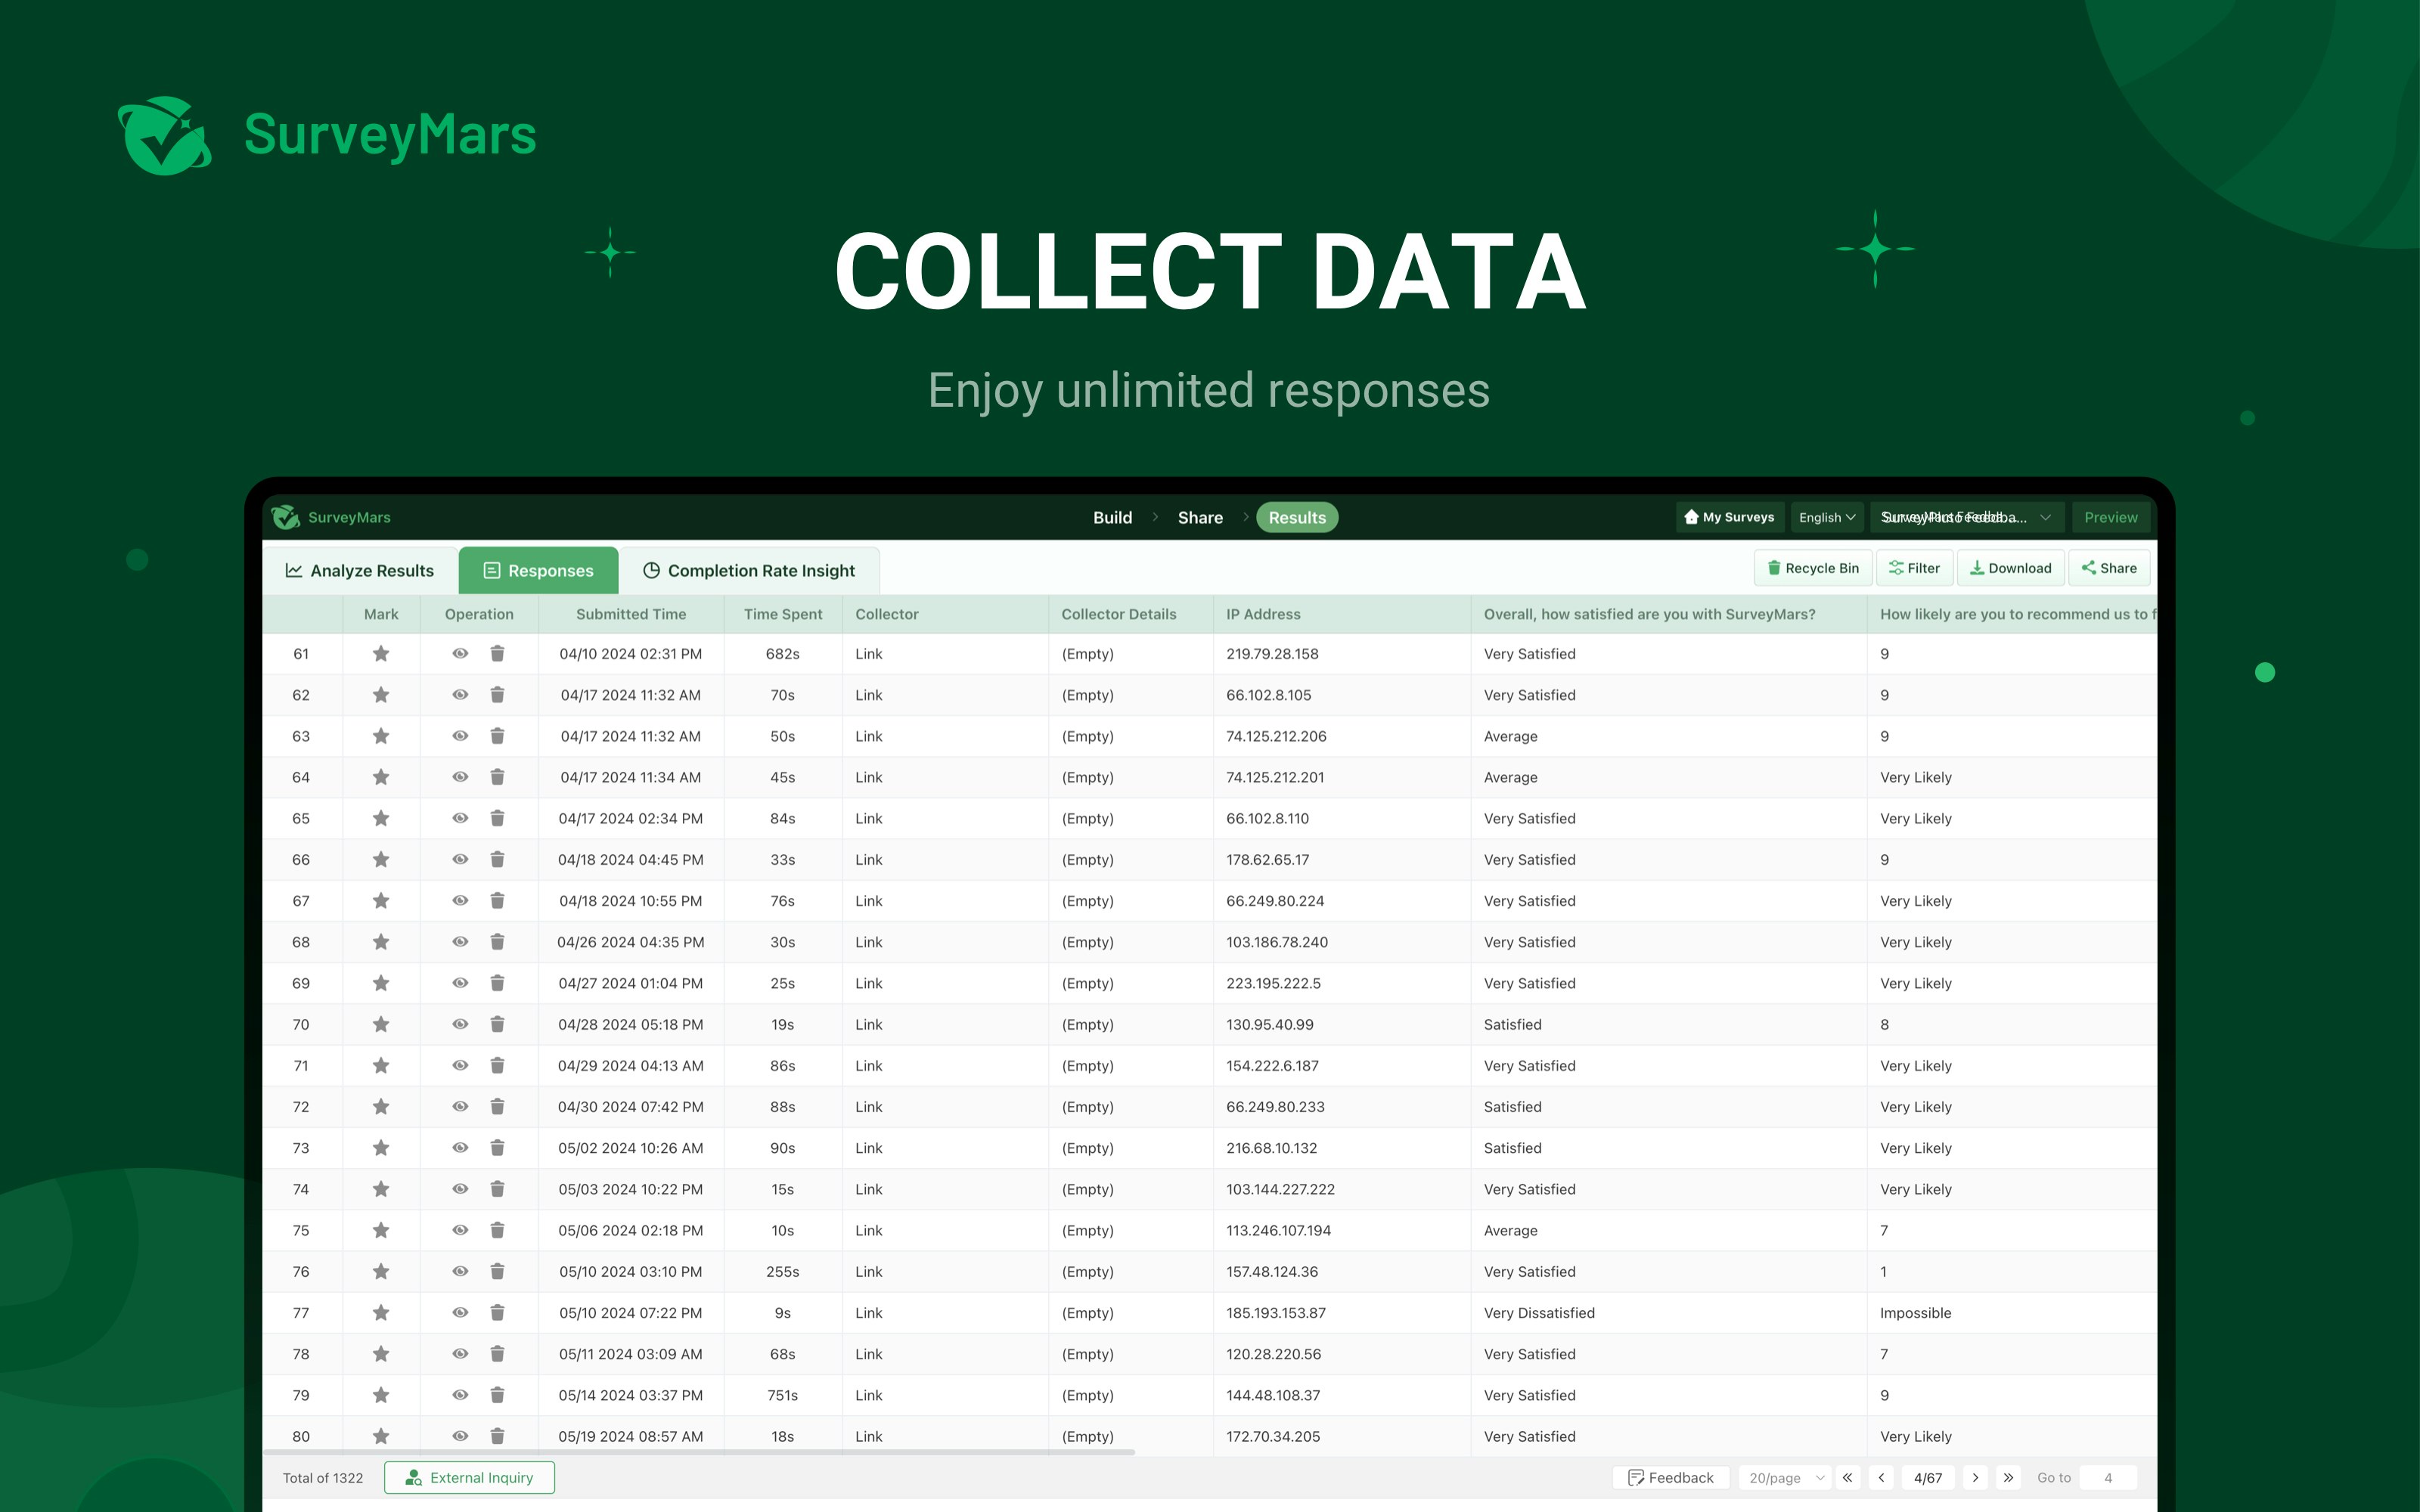Star-mark response row 66
The image size is (2420, 1512).
click(381, 860)
